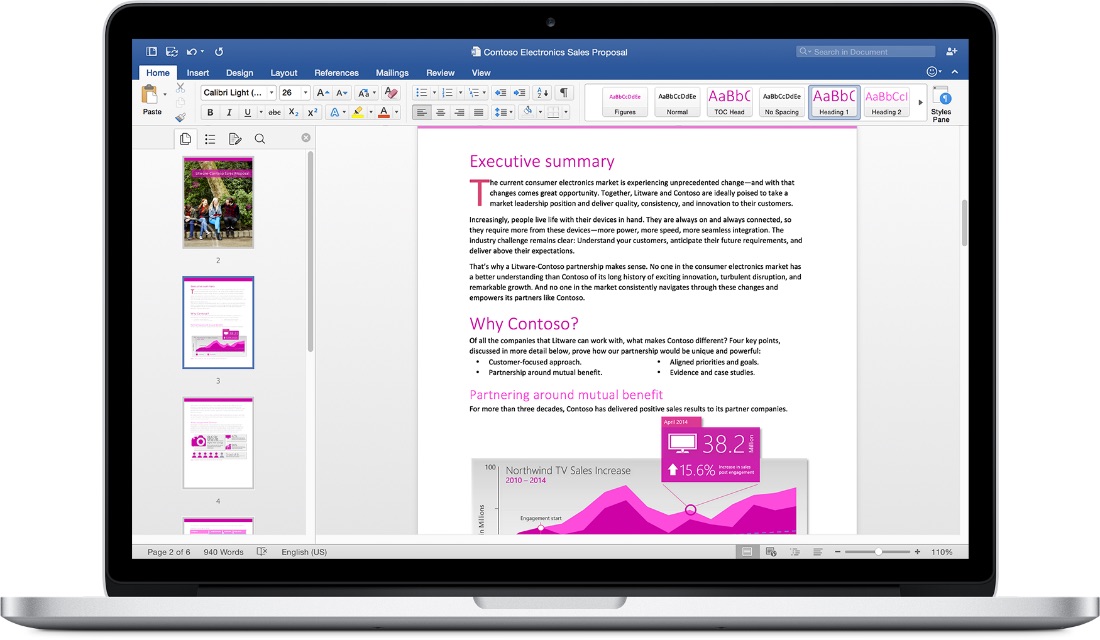Apply the superscript icon

coord(312,112)
